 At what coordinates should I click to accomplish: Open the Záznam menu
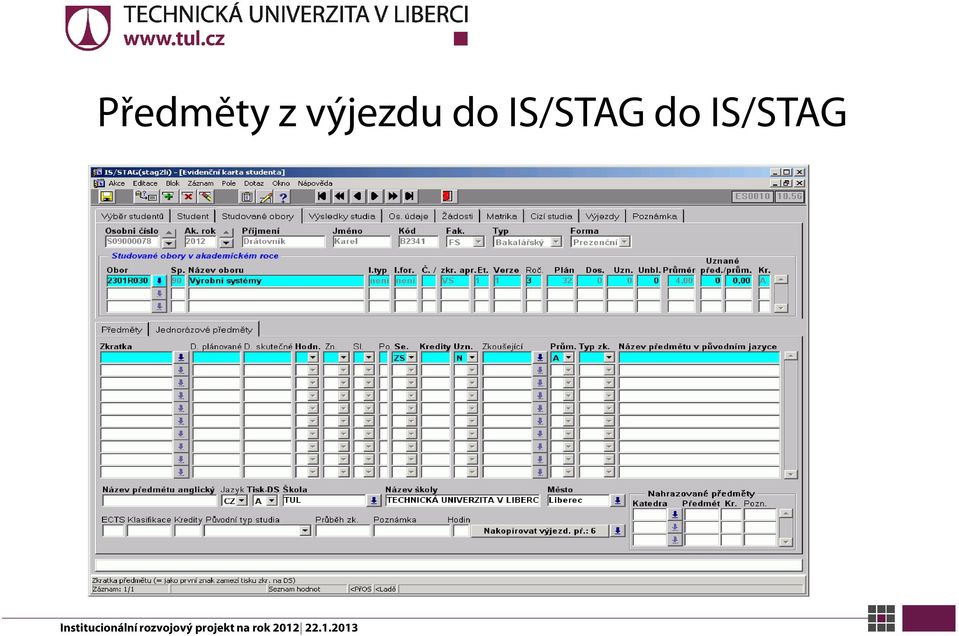click(201, 183)
